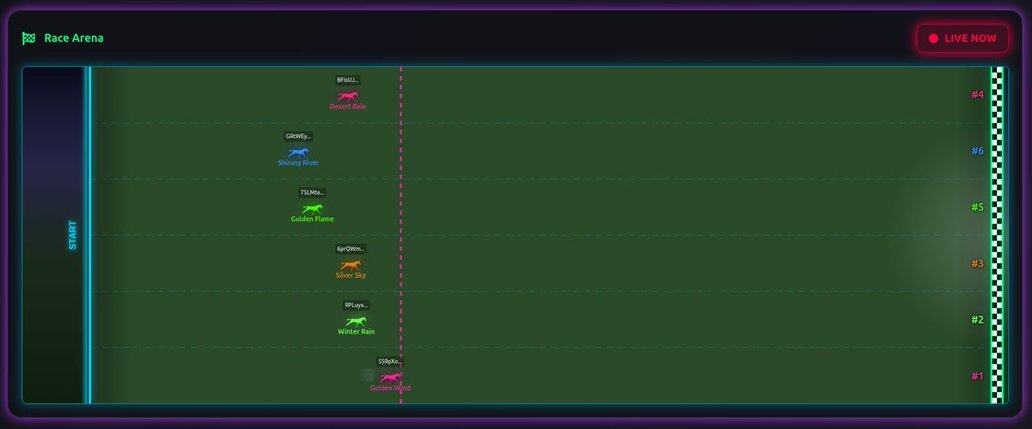This screenshot has height=429, width=1032.
Task: Click the green Golden Flame horse
Action: coord(312,209)
